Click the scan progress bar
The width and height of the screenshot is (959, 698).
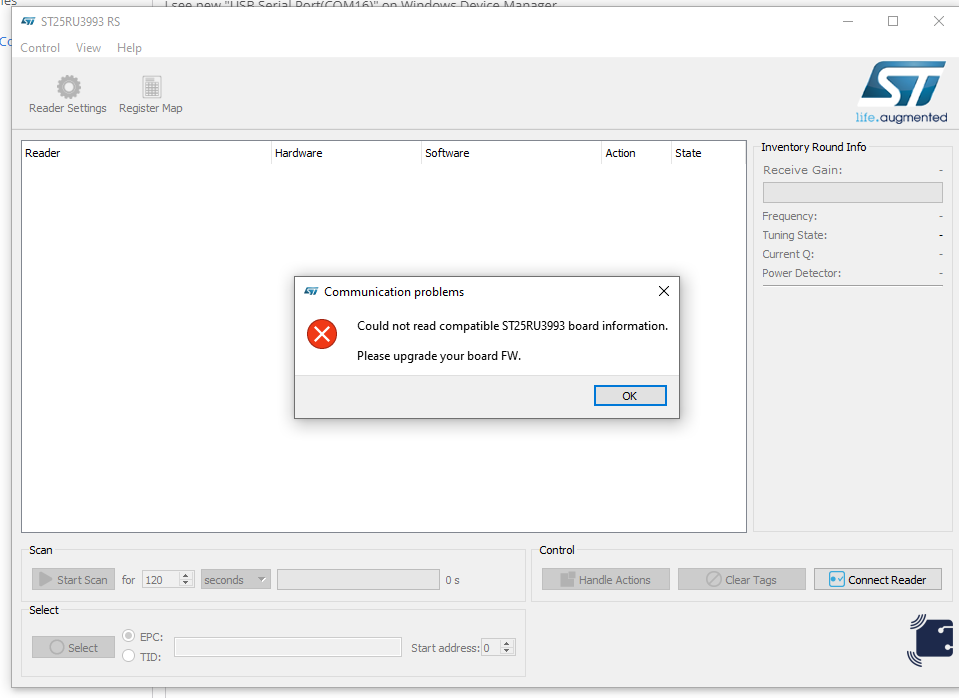(x=358, y=579)
